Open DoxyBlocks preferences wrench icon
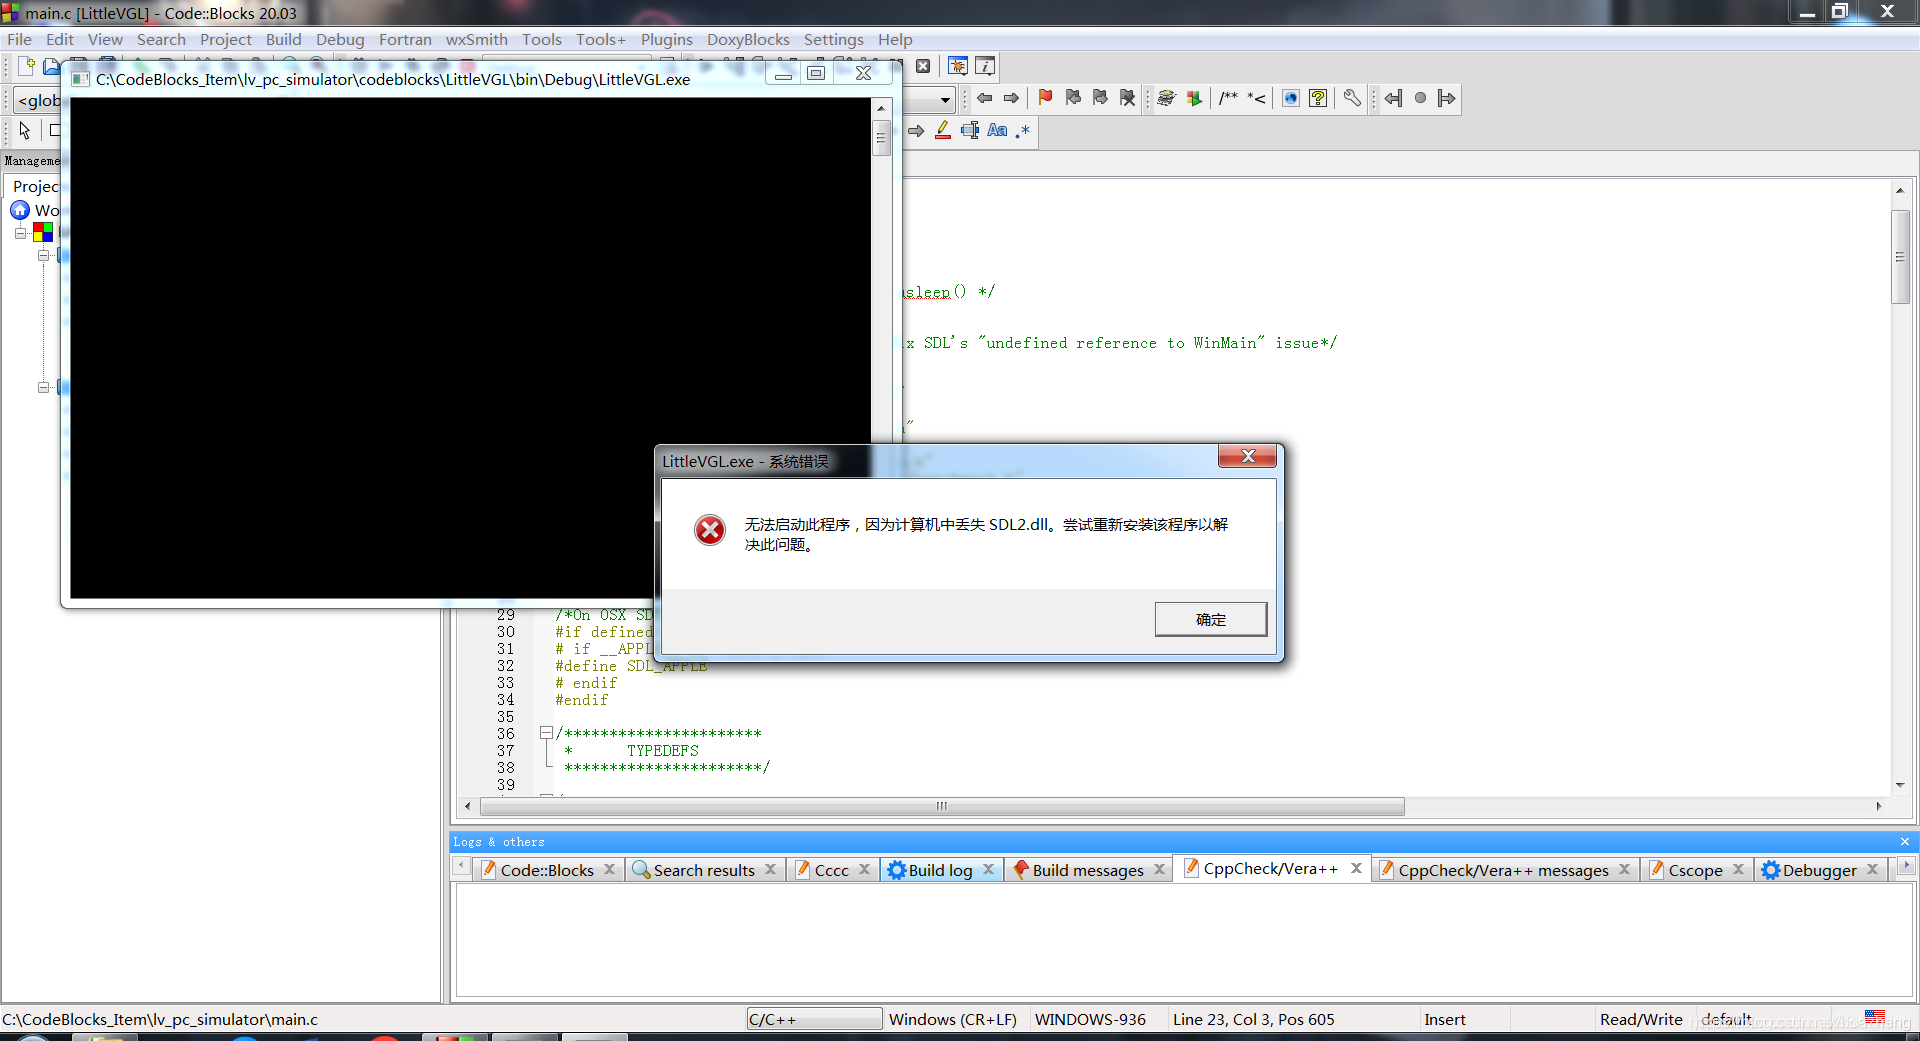The image size is (1920, 1041). pyautogui.click(x=1352, y=98)
